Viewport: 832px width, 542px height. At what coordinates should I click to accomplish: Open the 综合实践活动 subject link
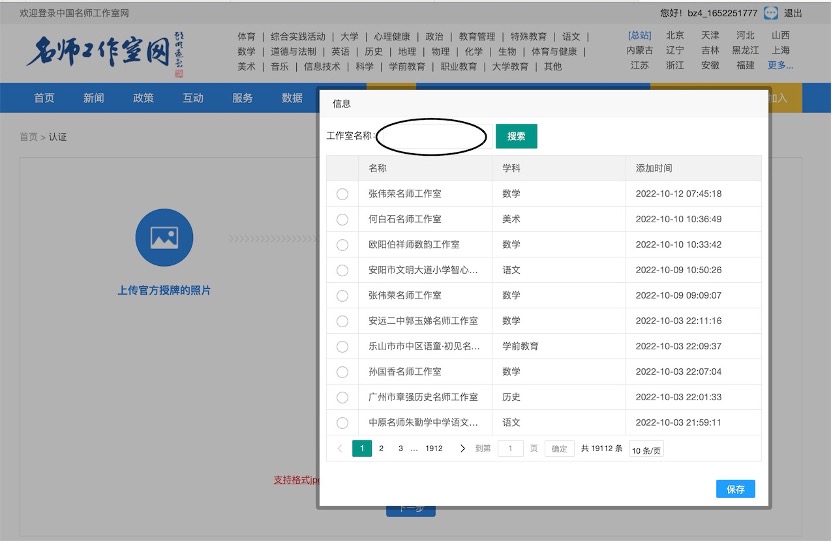point(298,37)
